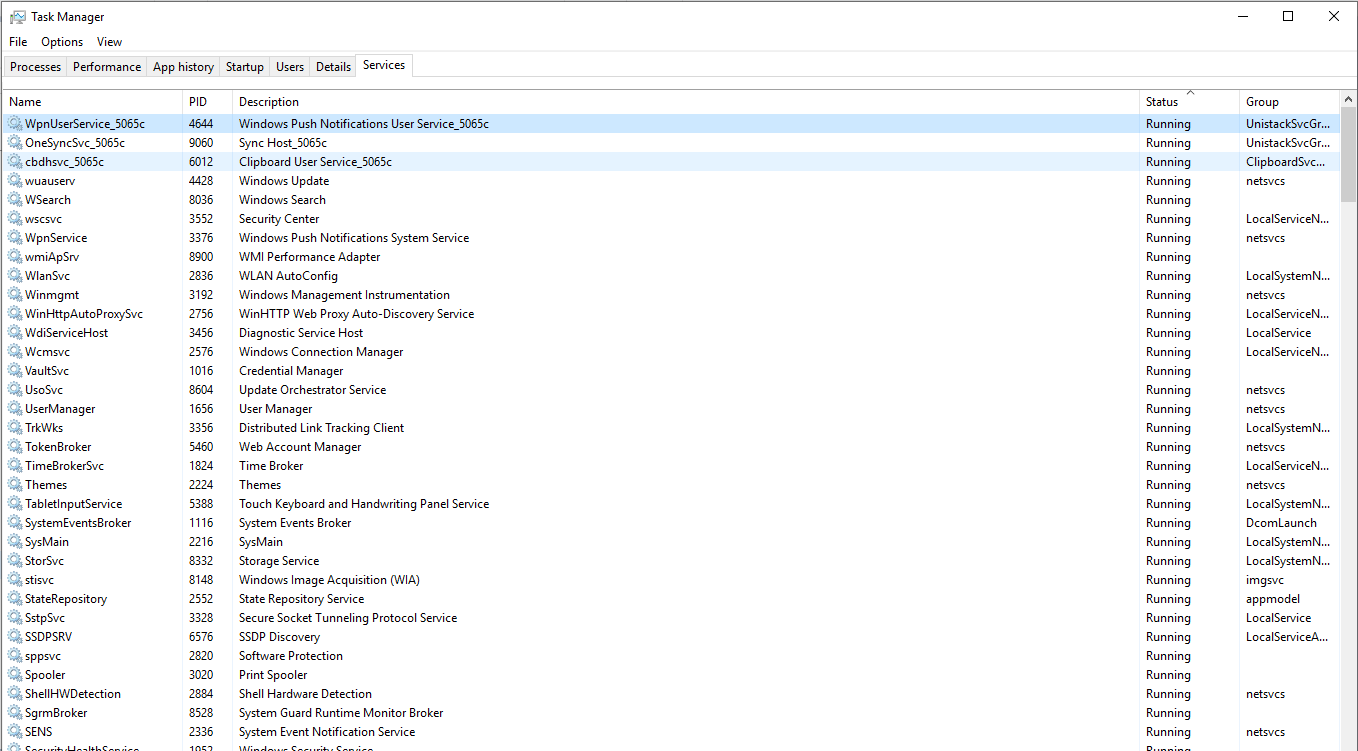This screenshot has width=1358, height=751.
Task: Click the WinHttpAutoProxySvc gear icon
Action: 15,314
